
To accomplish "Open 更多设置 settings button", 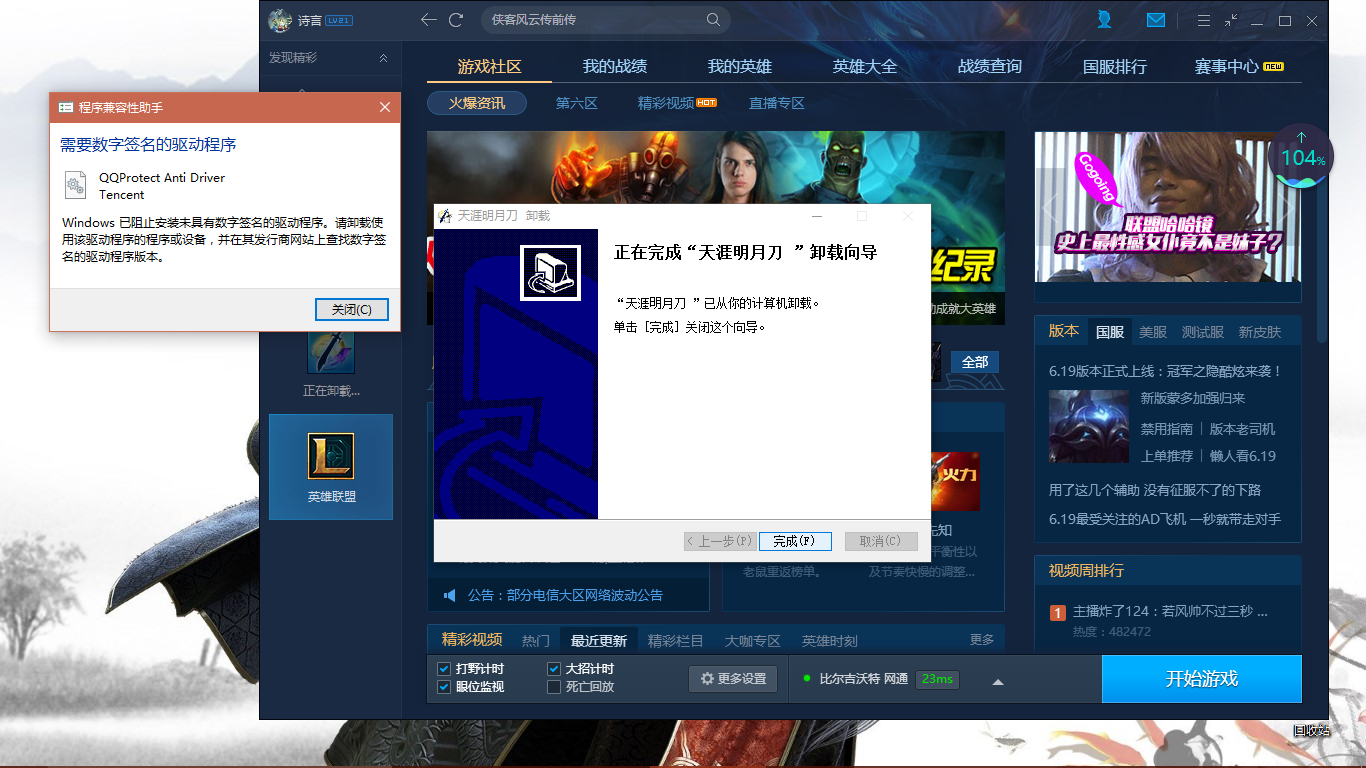I will coord(733,679).
